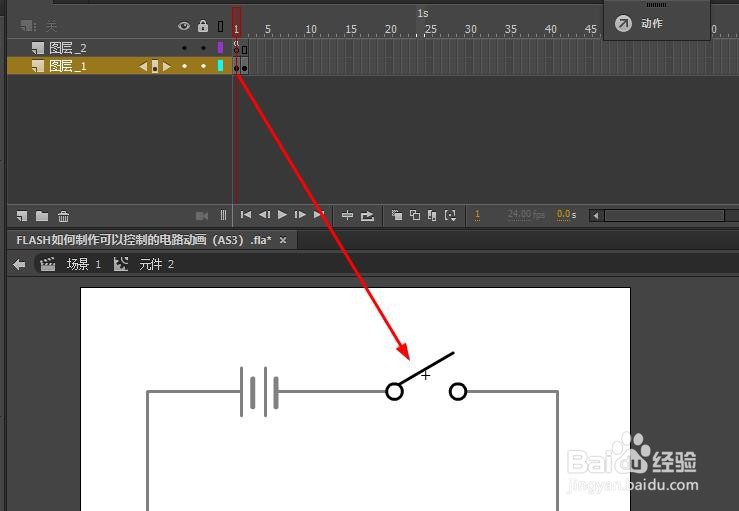Click layer icon of 图层_2

38,48
